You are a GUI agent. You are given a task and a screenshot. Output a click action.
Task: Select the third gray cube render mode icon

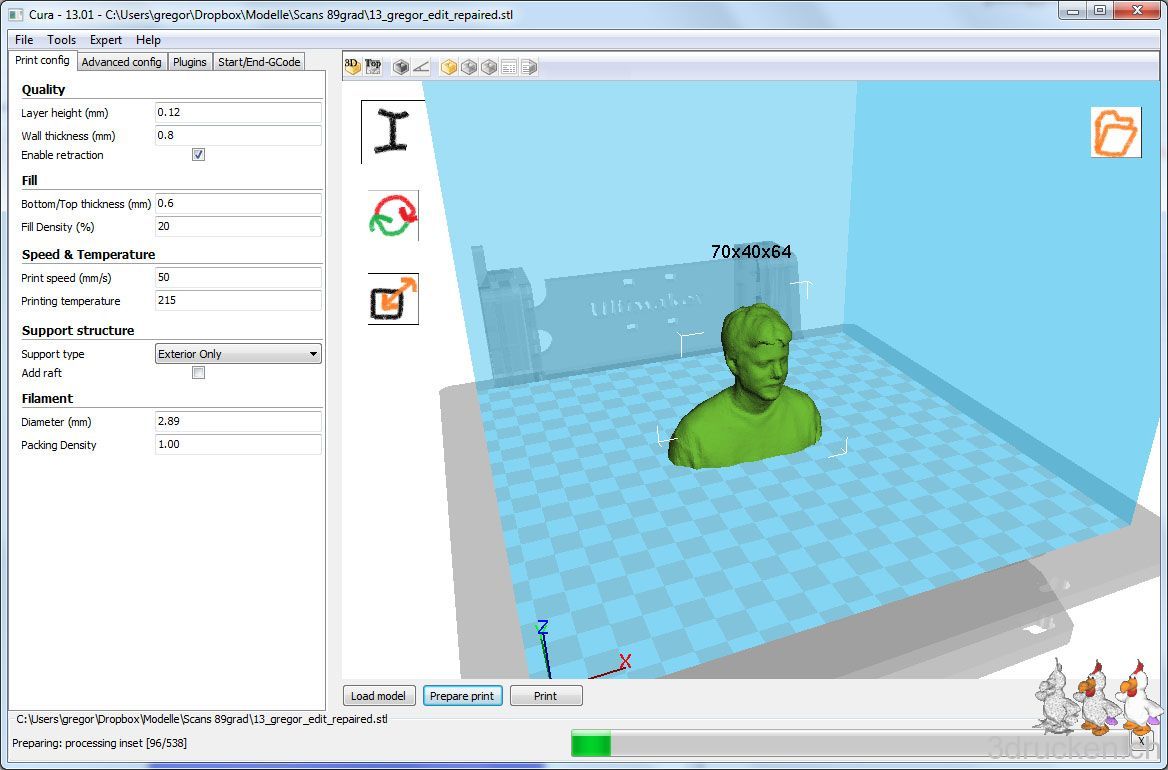point(489,67)
